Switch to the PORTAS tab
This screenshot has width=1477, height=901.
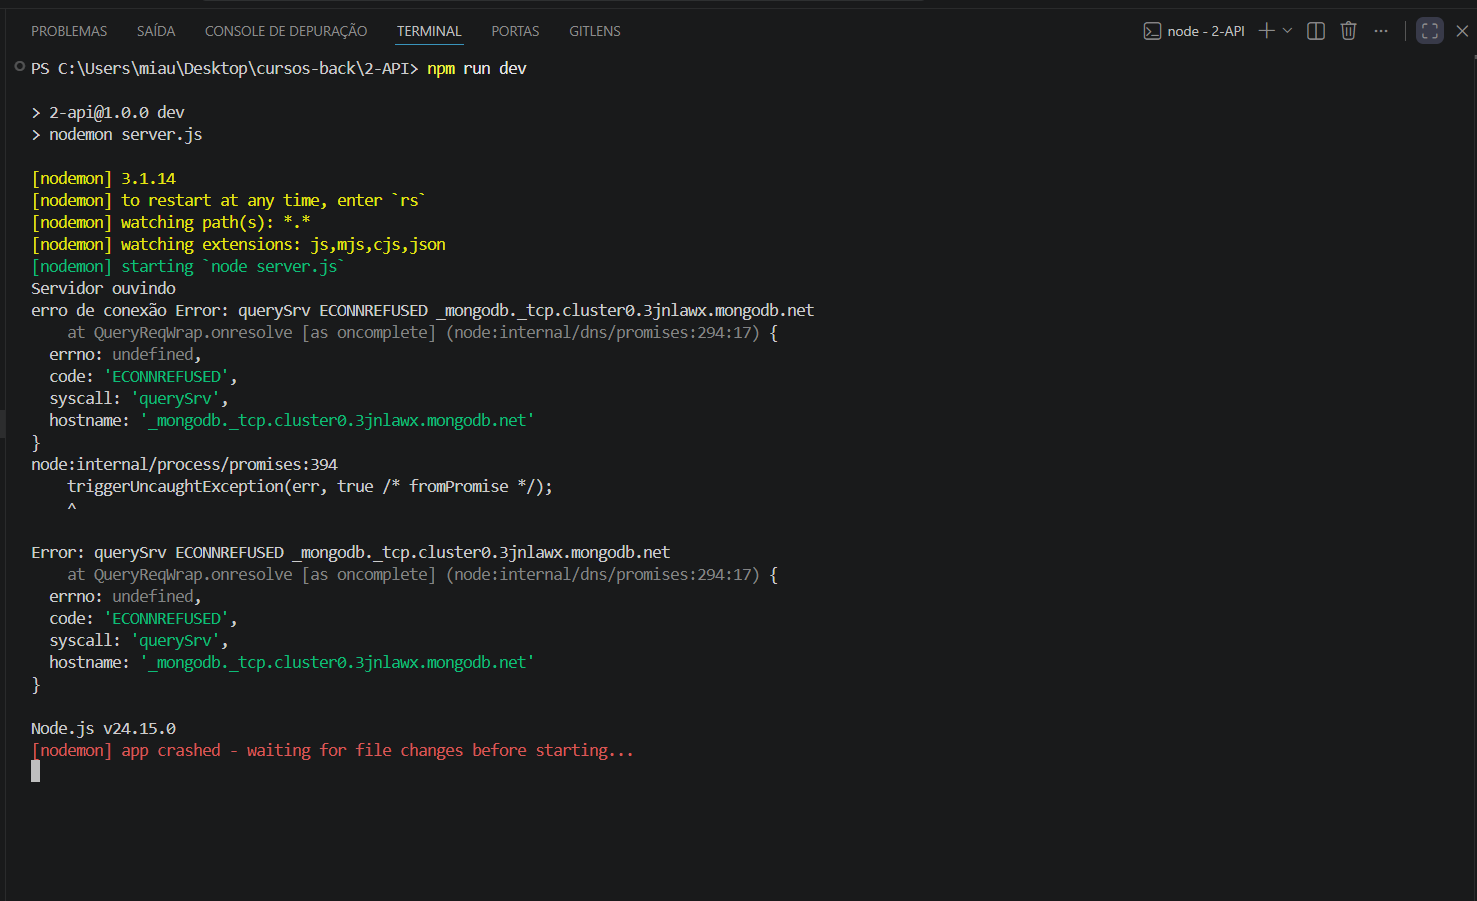pos(515,31)
